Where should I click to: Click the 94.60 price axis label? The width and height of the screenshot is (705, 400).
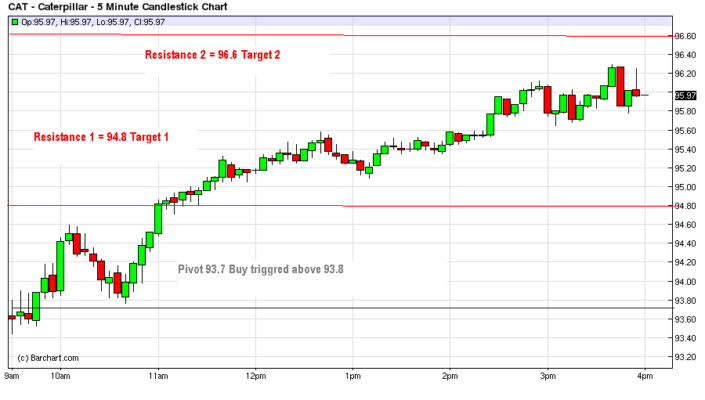click(685, 225)
